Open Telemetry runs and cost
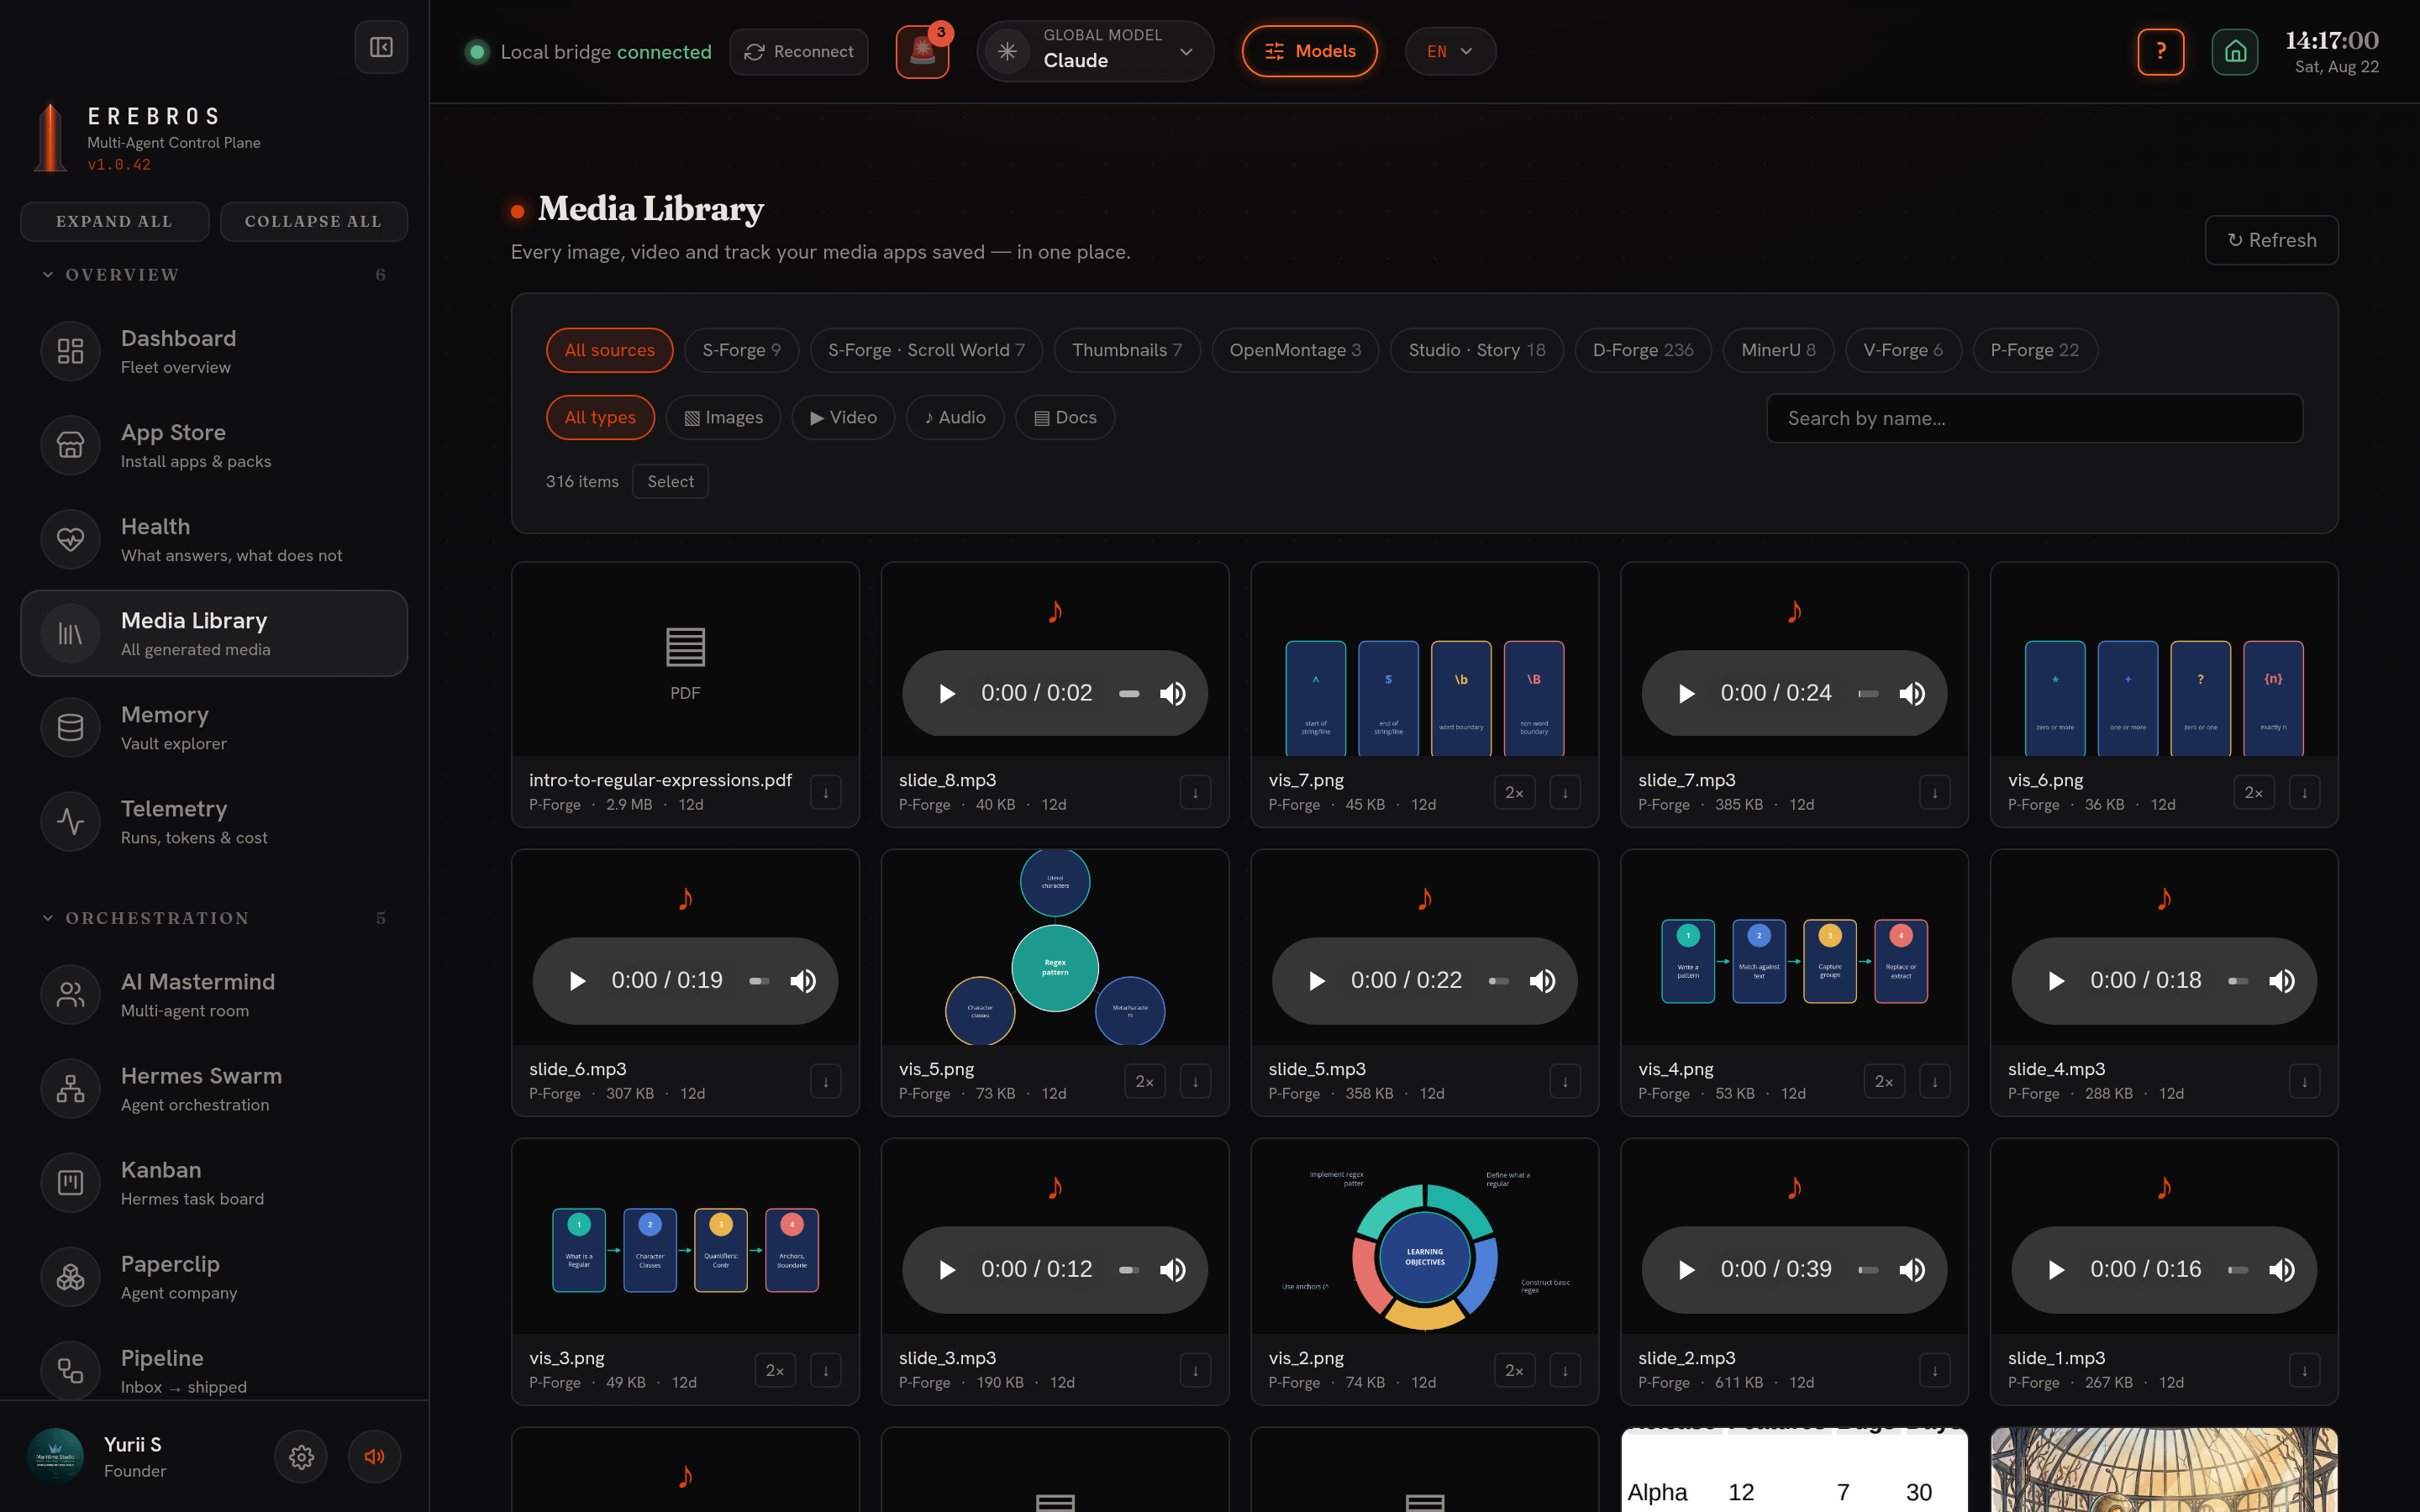This screenshot has width=2420, height=1512. [214, 821]
